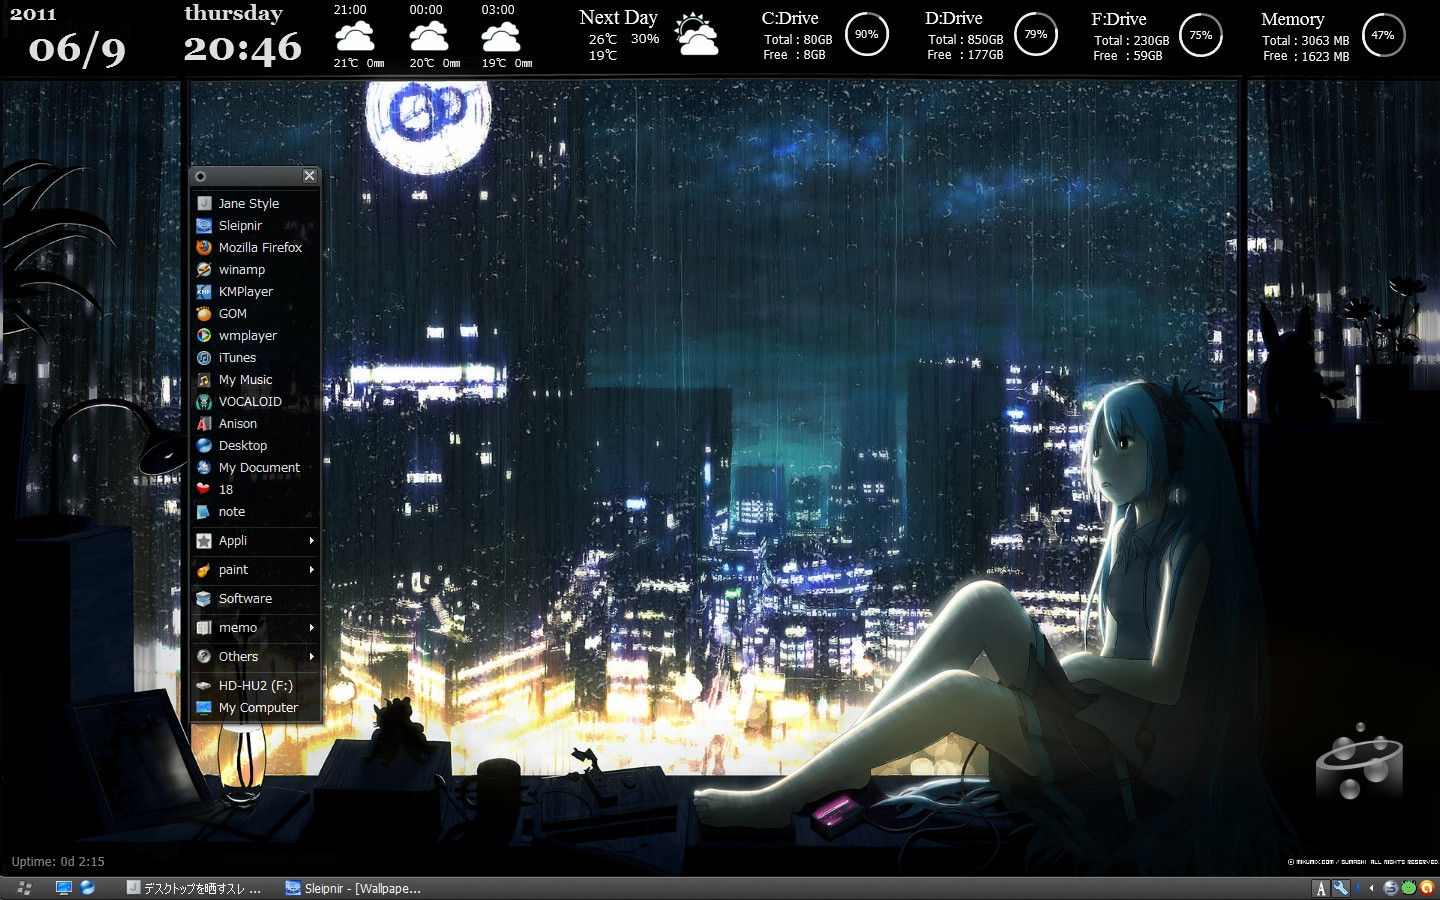Launch winamp from the launcher menu

tap(255, 269)
